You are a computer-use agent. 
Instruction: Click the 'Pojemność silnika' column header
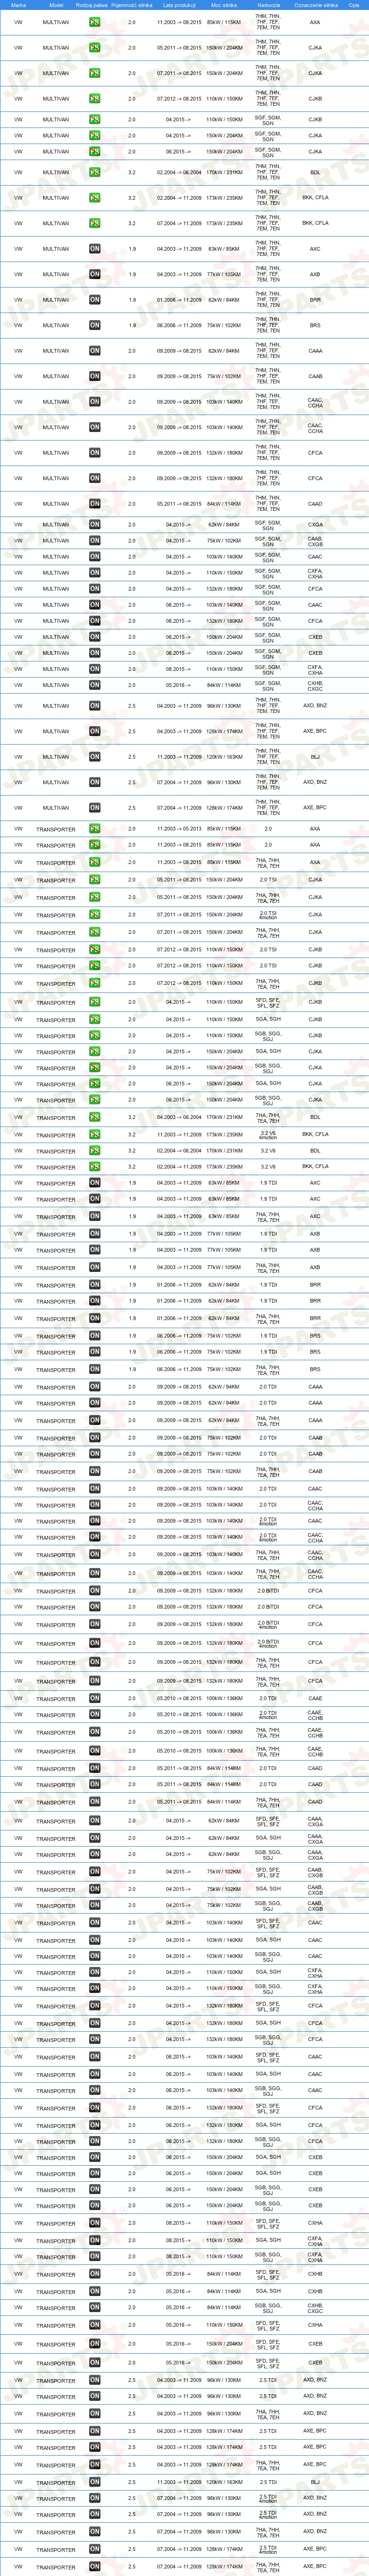click(132, 5)
